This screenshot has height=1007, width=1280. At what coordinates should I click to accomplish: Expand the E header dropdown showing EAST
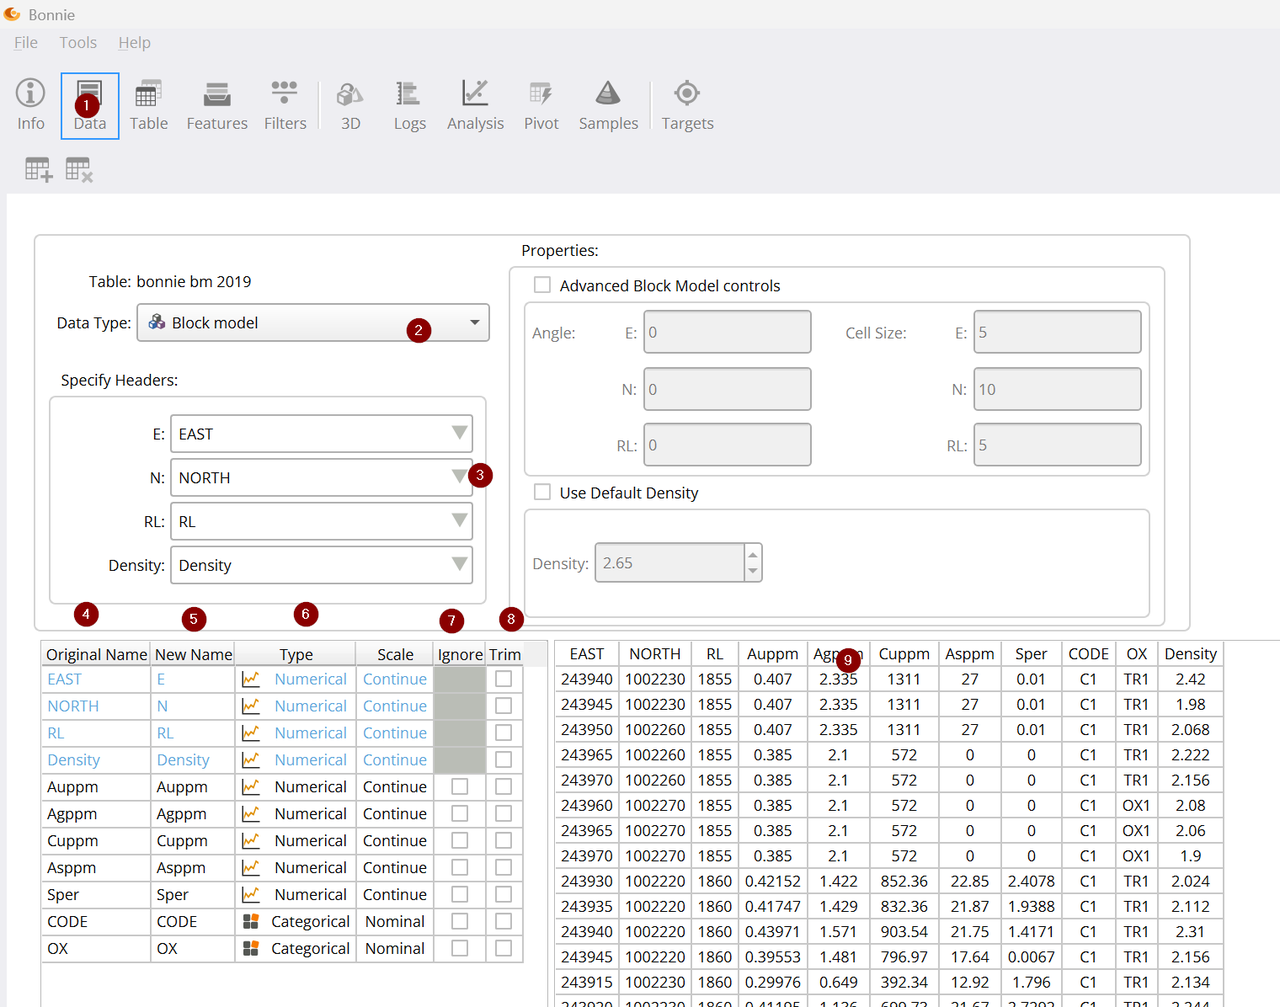(x=321, y=434)
